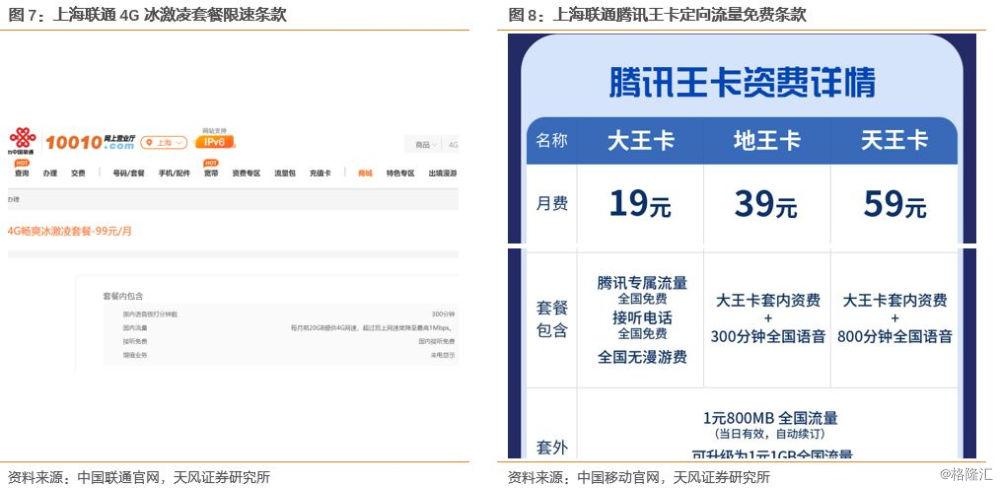Go to the 充值卡 section
The height and width of the screenshot is (488, 1000).
coord(320,173)
